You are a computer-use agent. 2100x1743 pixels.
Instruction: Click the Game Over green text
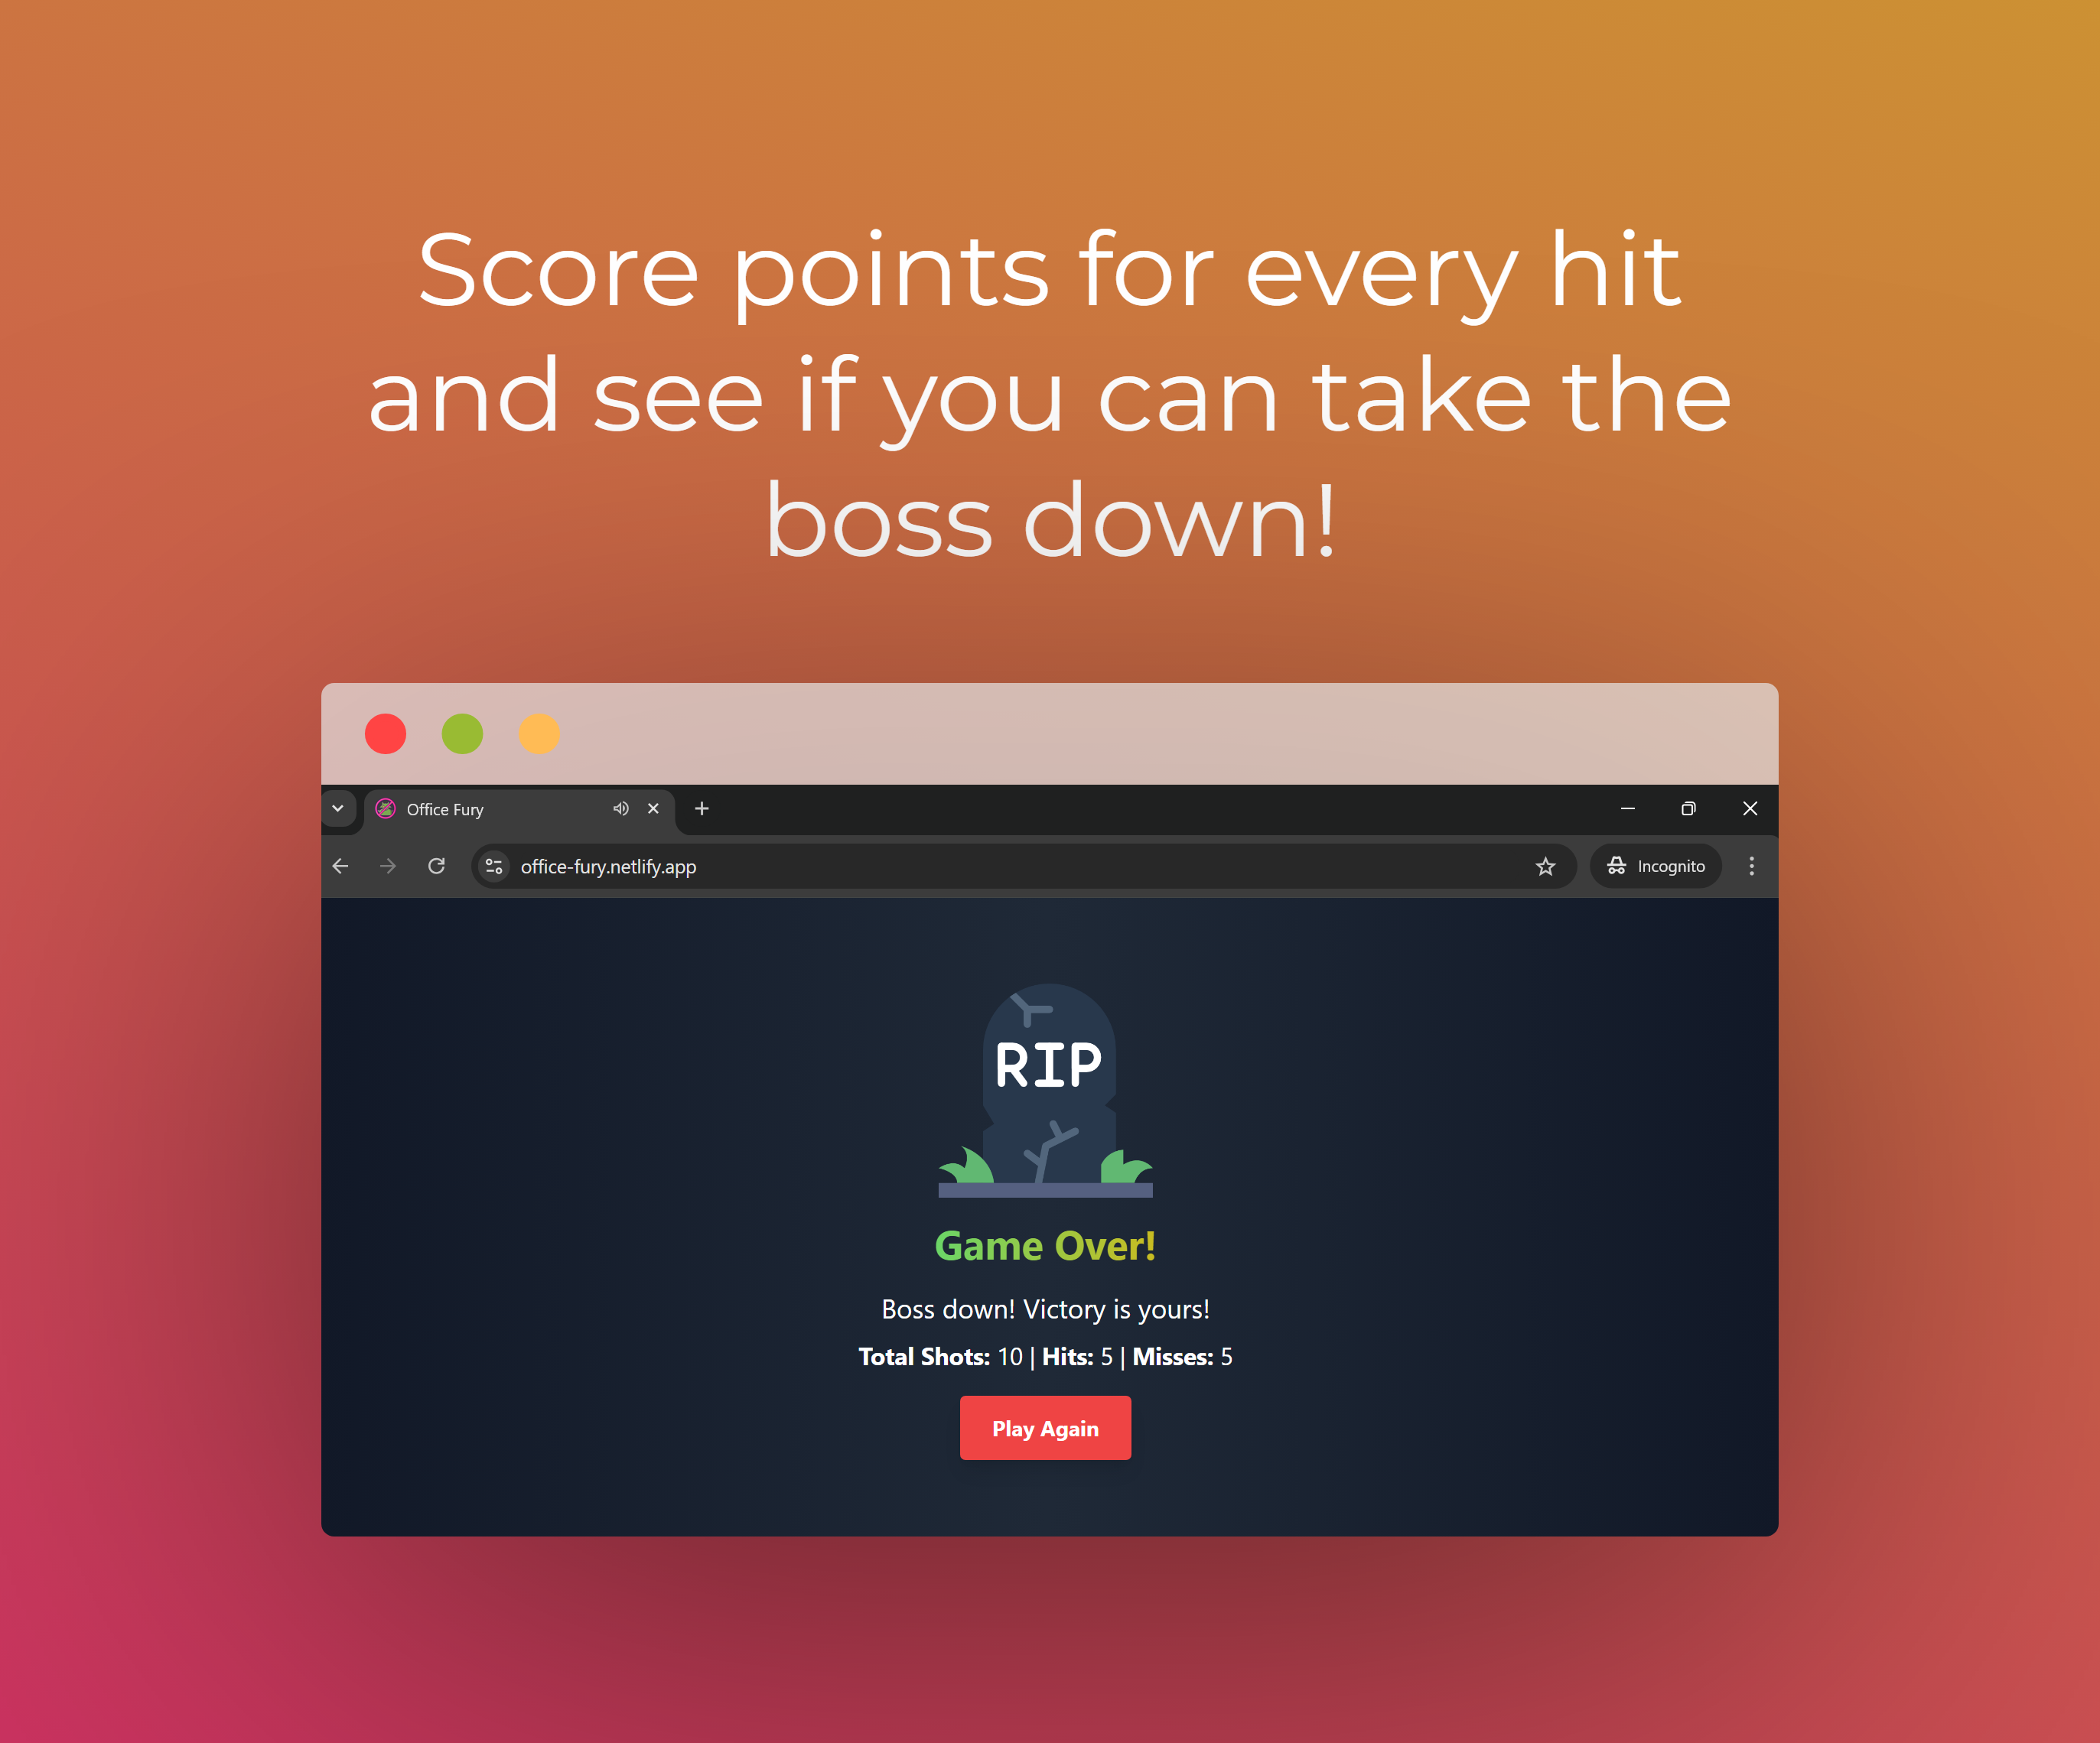click(x=1045, y=1243)
